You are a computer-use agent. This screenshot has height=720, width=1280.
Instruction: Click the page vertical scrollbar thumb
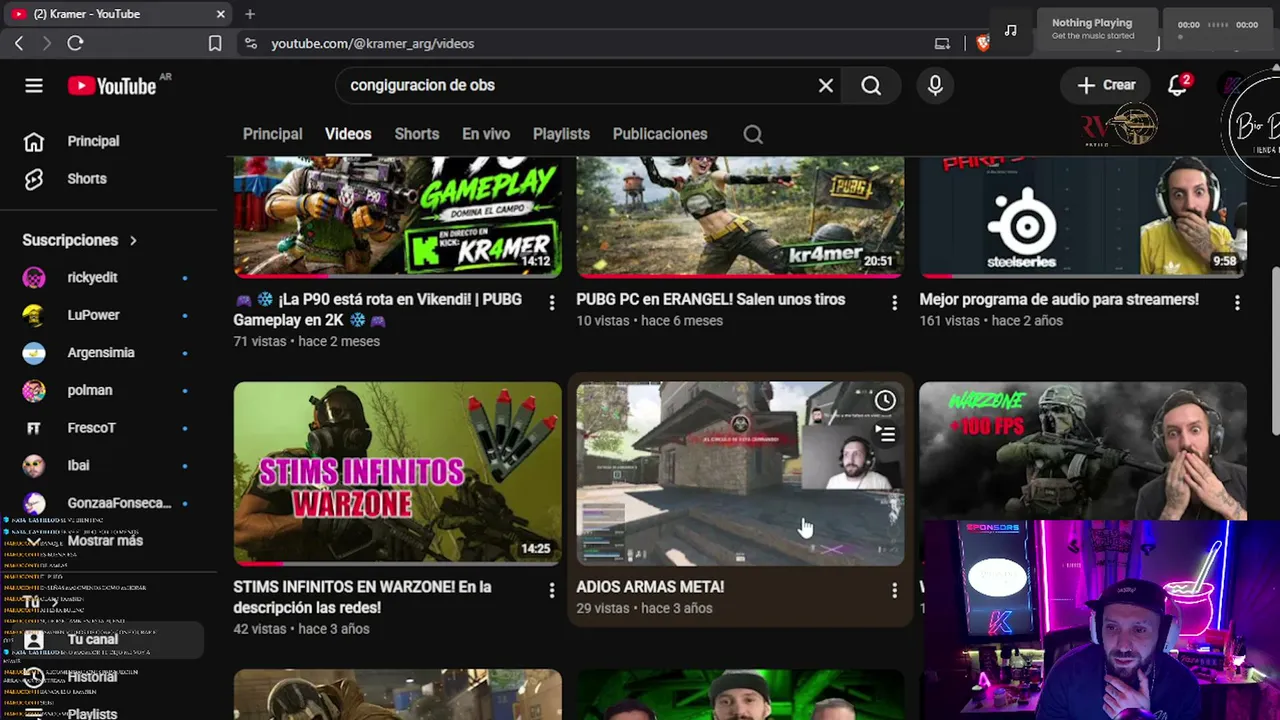click(x=1274, y=351)
